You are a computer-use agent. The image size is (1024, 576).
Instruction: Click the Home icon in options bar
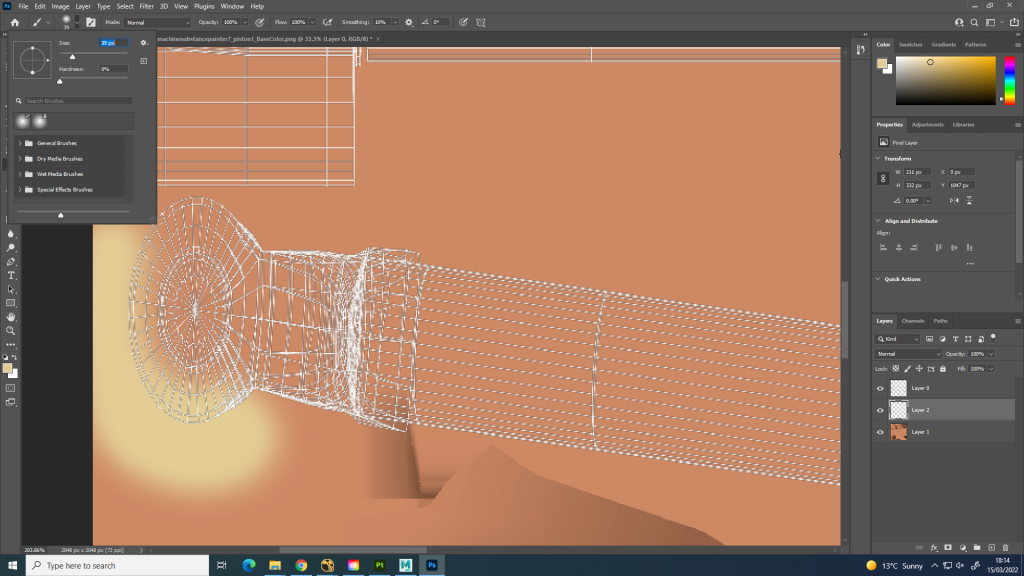(14, 22)
